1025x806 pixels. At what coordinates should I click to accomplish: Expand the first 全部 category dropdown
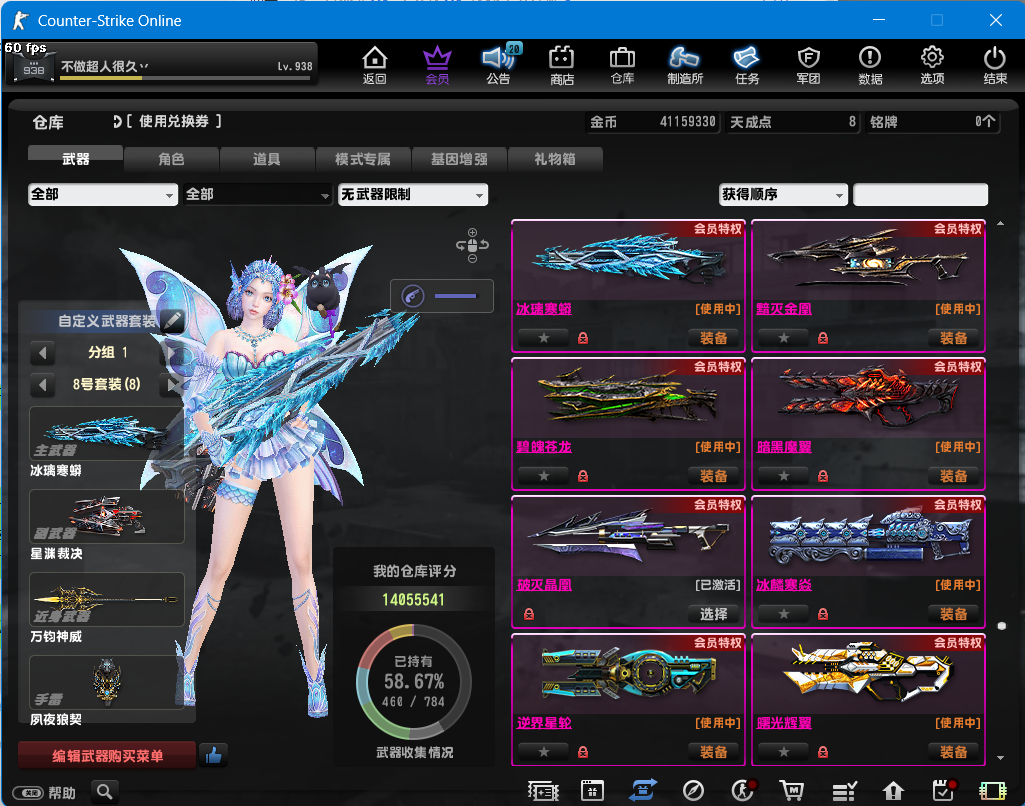[x=103, y=195]
